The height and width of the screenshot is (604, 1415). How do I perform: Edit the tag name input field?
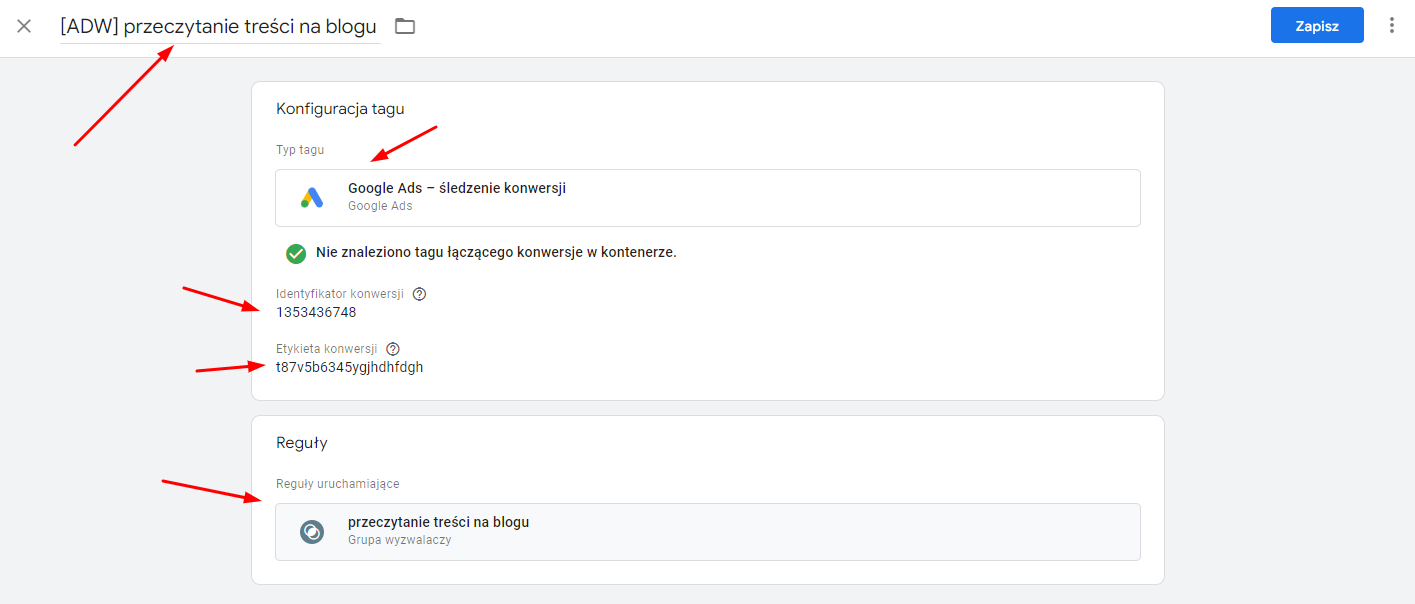[x=218, y=26]
